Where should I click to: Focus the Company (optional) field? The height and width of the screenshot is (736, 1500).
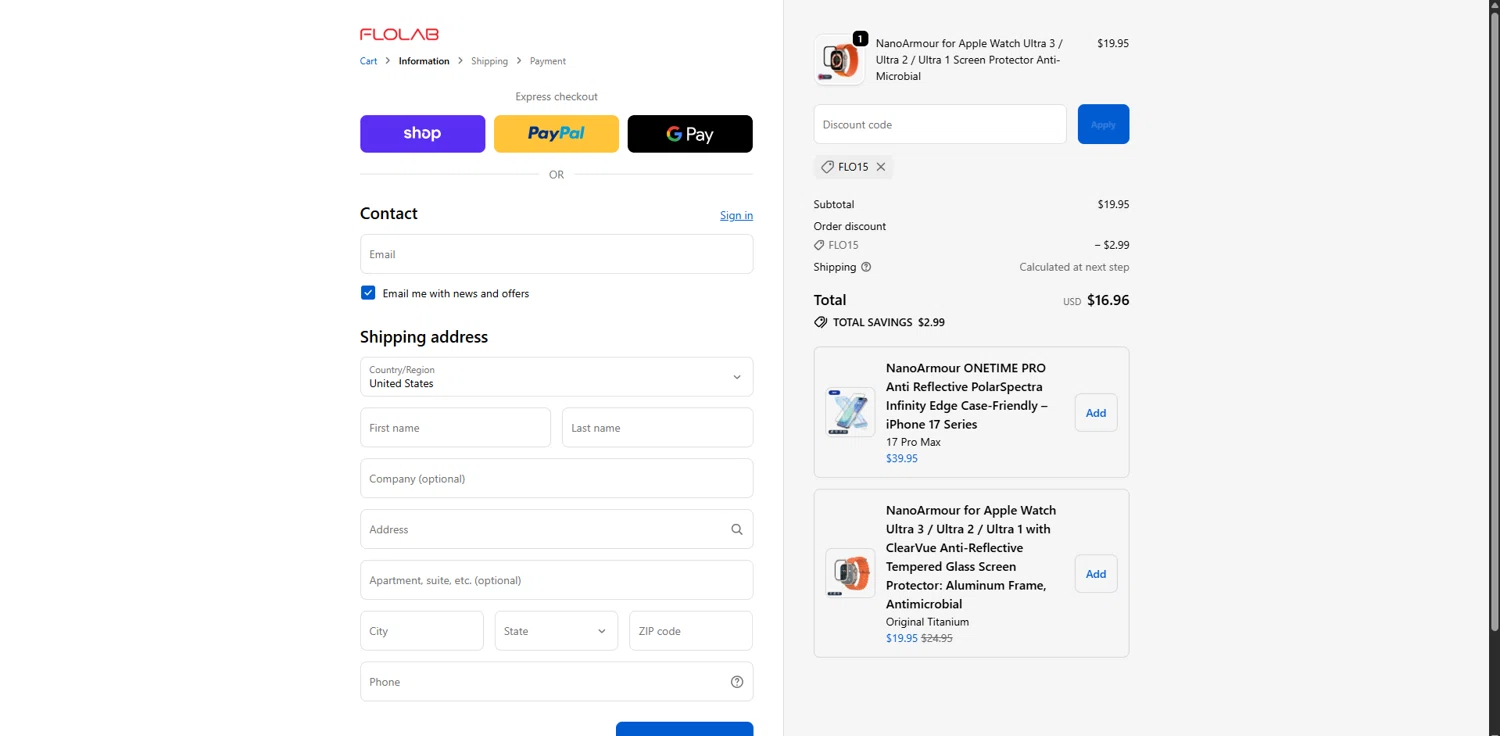[556, 478]
